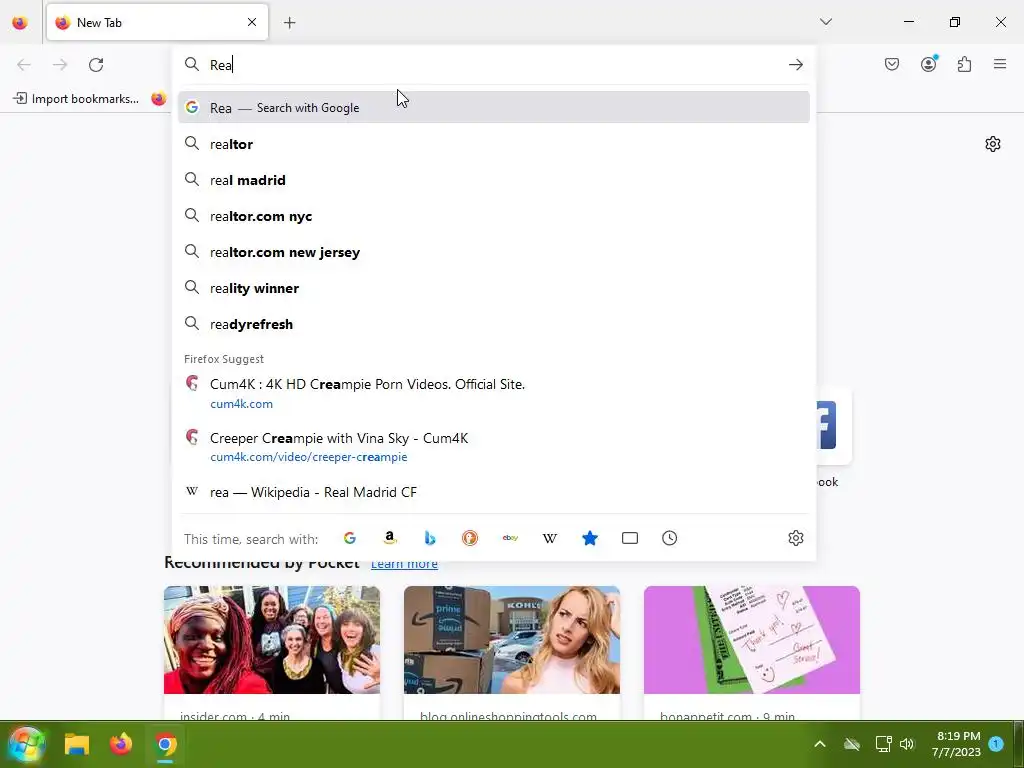Image resolution: width=1024 pixels, height=768 pixels.
Task: Select the 'realtor.com nyc' suggestion
Action: [494, 216]
